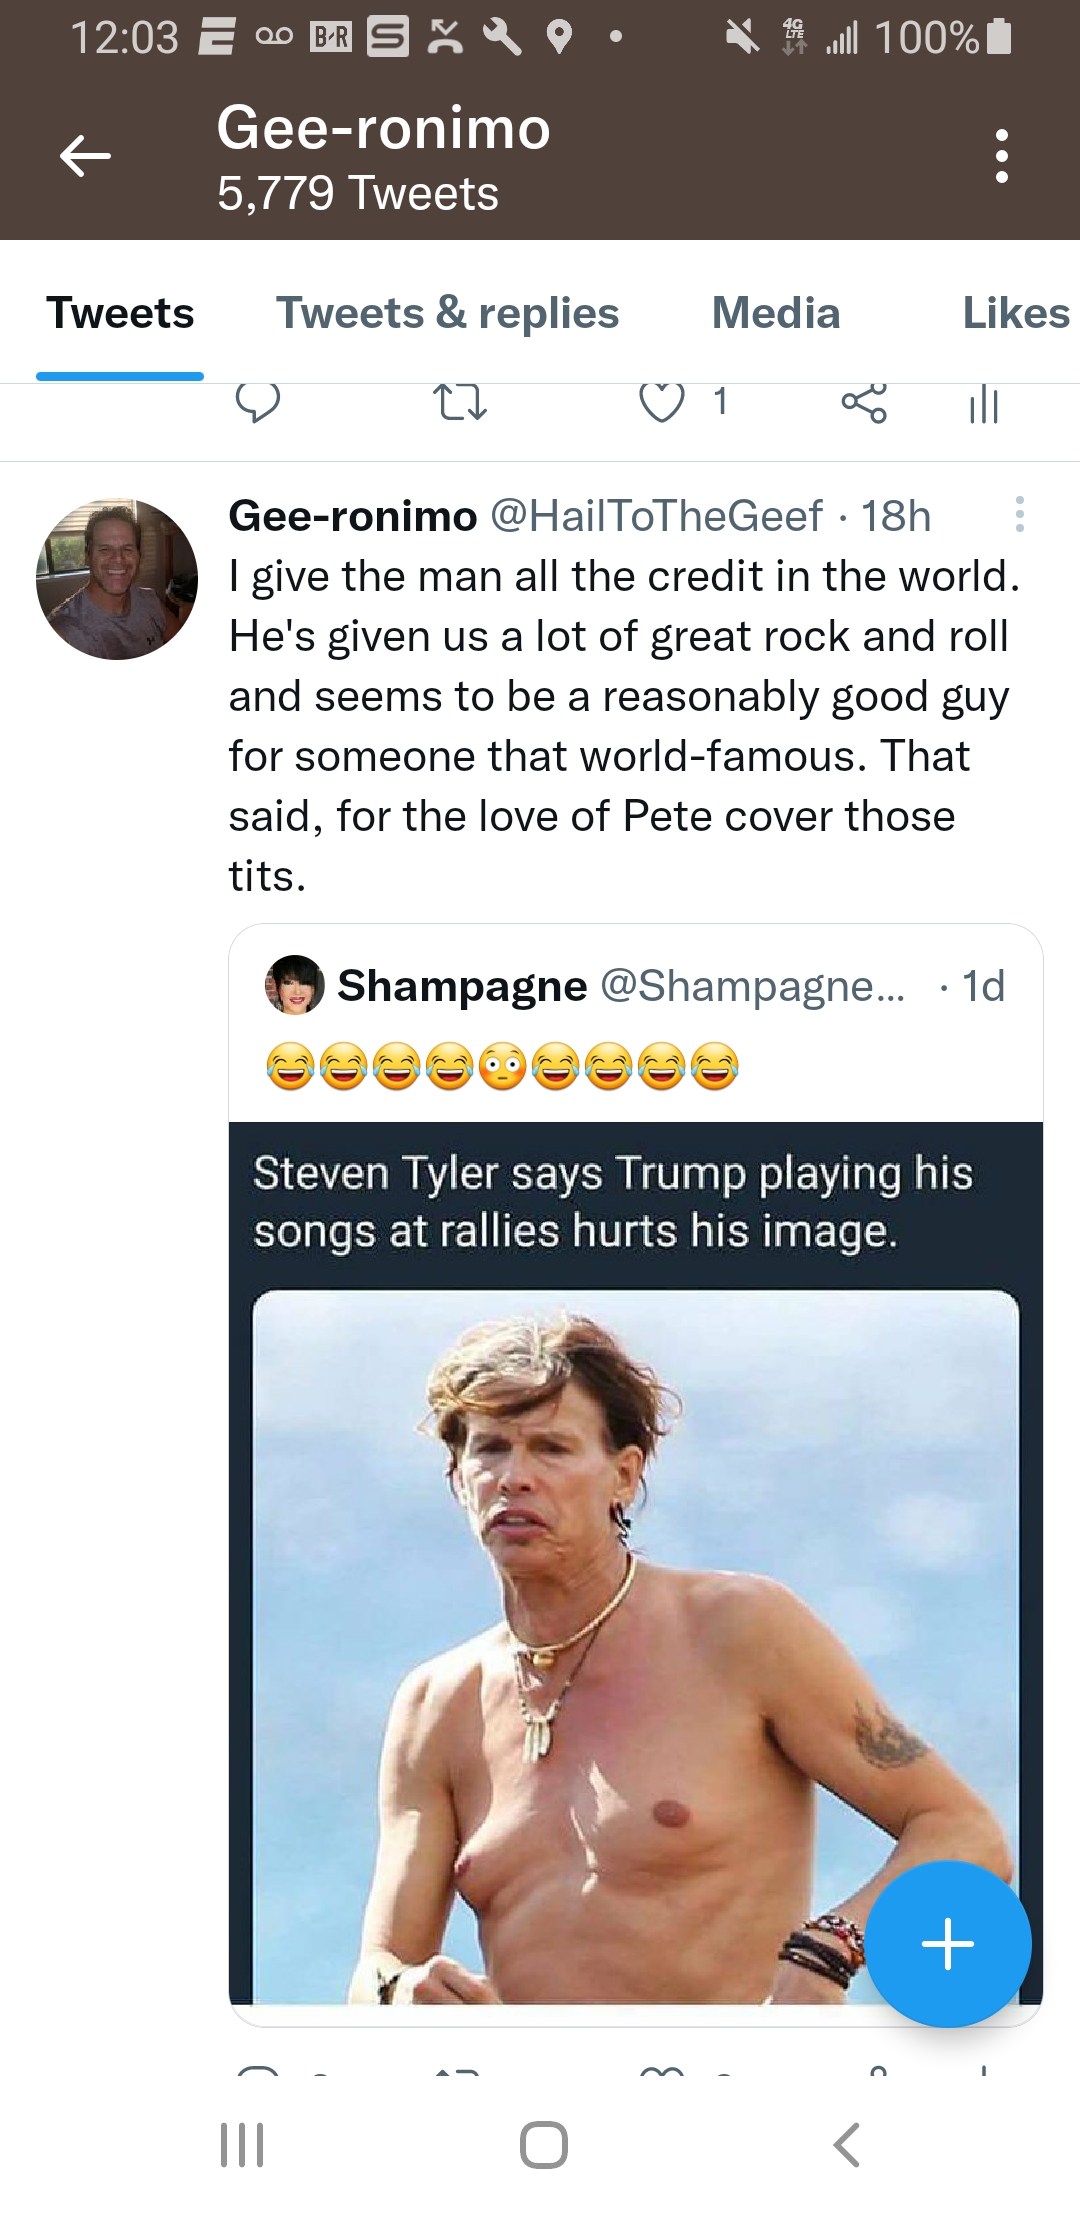Tap Shampagne's small avatar in the quote

tap(294, 985)
